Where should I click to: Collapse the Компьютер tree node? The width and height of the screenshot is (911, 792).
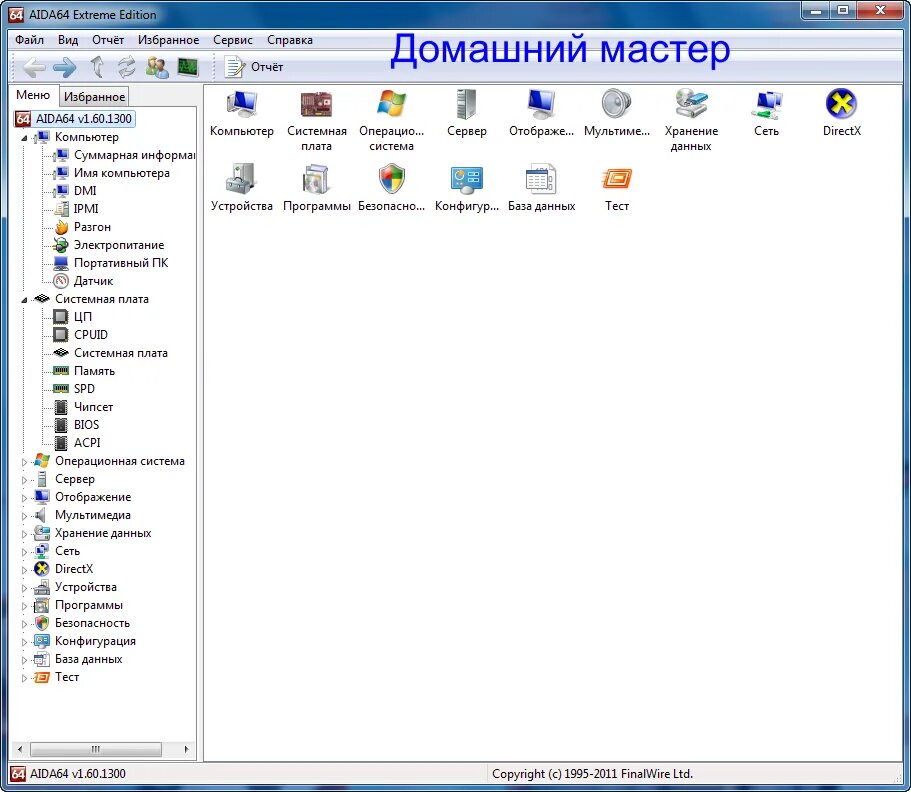24,138
